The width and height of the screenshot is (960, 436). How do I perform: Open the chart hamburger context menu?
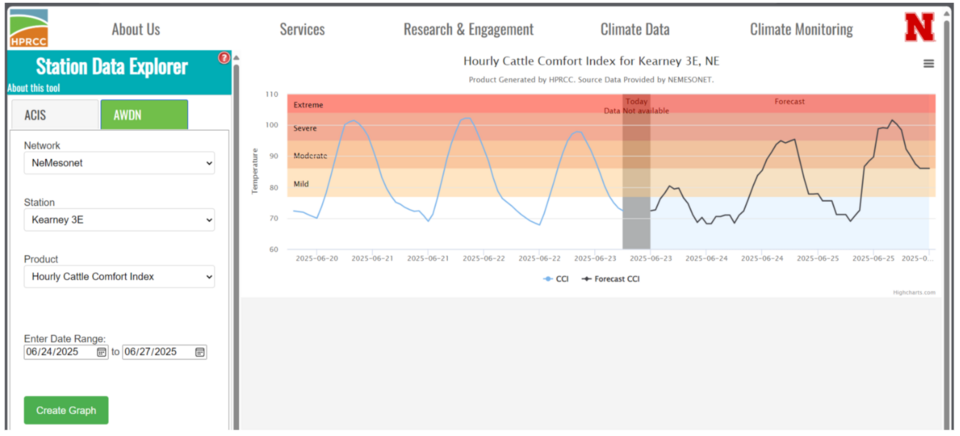[928, 63]
